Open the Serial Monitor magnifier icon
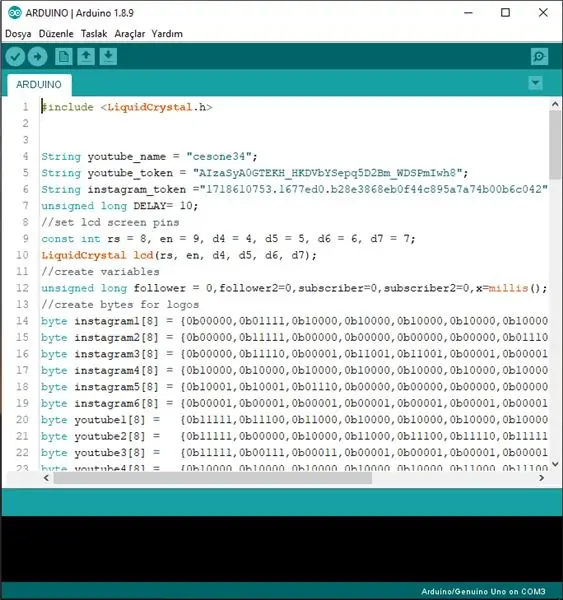 [539, 57]
